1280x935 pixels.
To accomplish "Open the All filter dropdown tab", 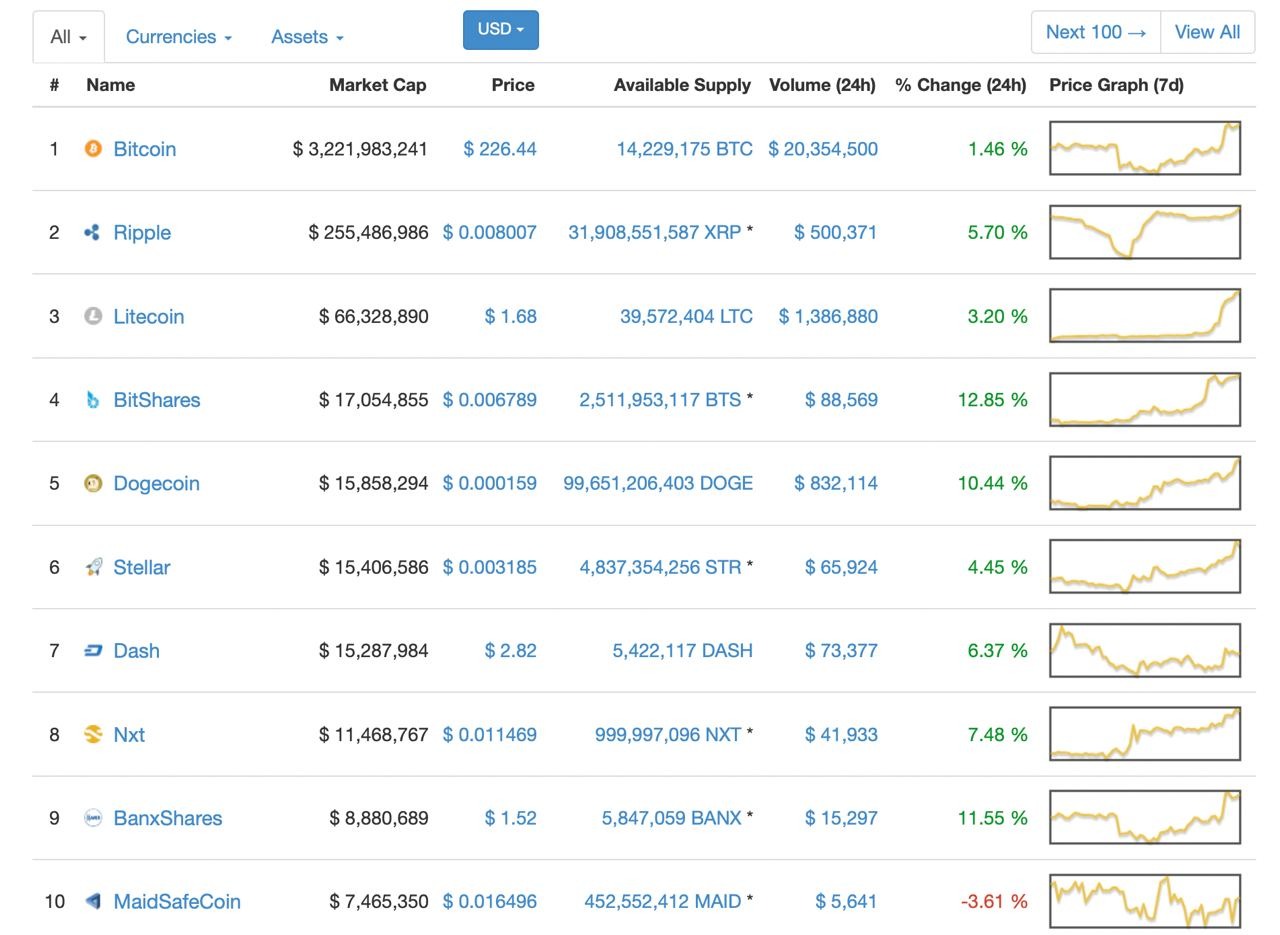I will pos(68,37).
